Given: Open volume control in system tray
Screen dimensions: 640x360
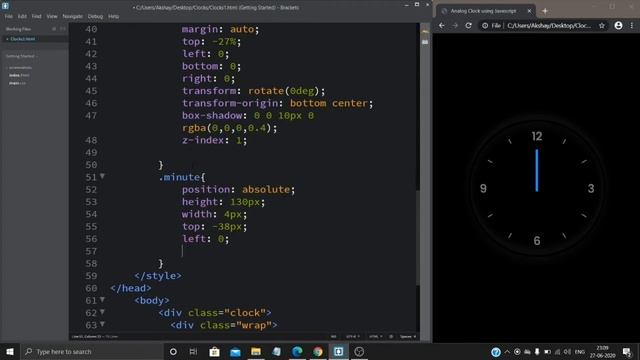Looking at the screenshot, I should click(567, 352).
